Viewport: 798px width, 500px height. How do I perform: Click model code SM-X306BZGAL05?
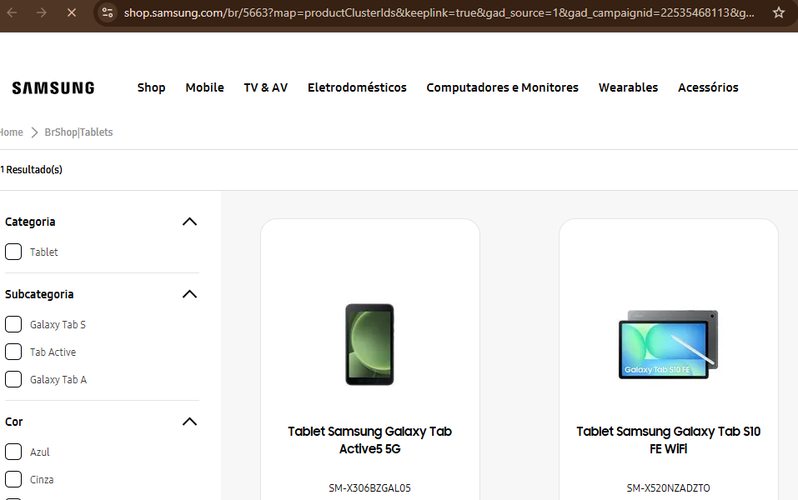[369, 488]
